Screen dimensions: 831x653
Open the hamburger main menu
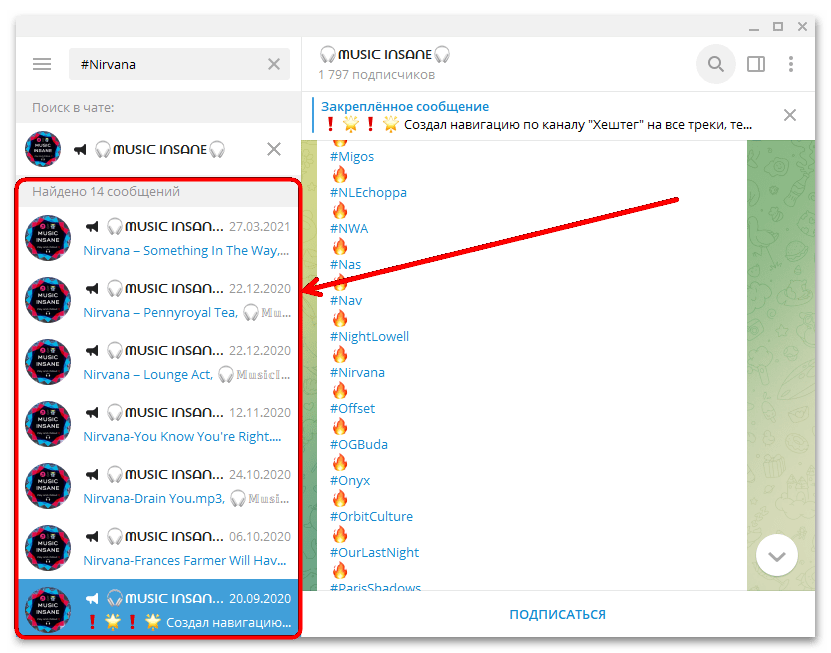[42, 64]
